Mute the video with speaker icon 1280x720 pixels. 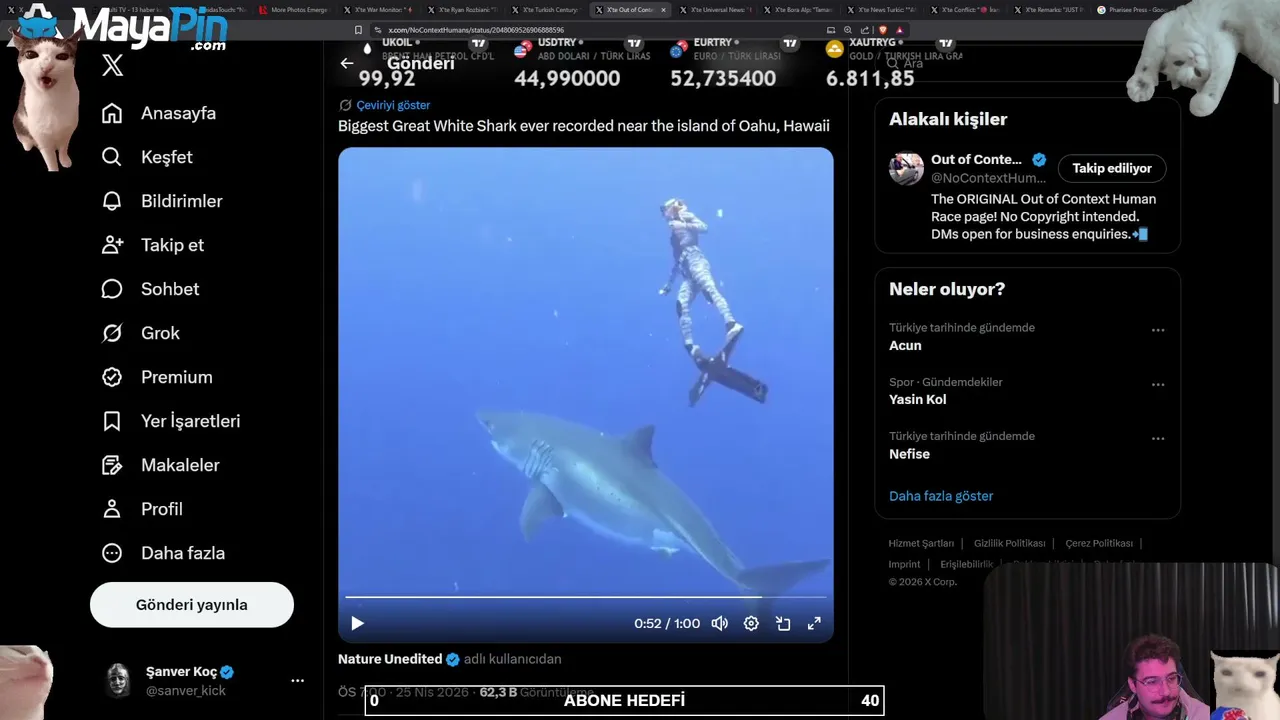(719, 623)
